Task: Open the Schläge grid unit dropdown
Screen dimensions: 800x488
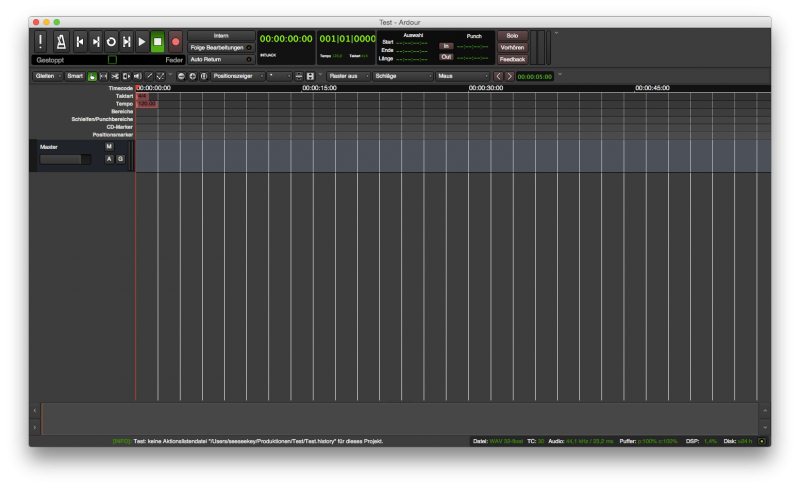Action: (403, 76)
